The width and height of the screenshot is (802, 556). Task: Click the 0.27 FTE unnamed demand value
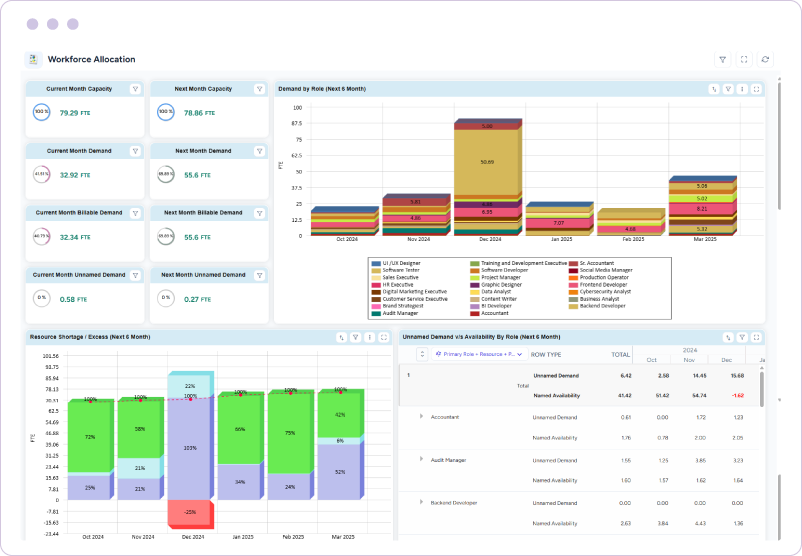197,299
